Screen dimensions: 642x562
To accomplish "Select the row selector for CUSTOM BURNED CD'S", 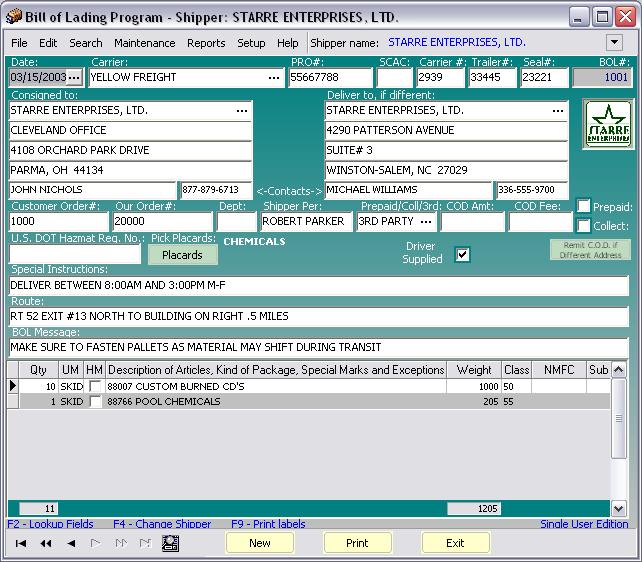I will 13,386.
